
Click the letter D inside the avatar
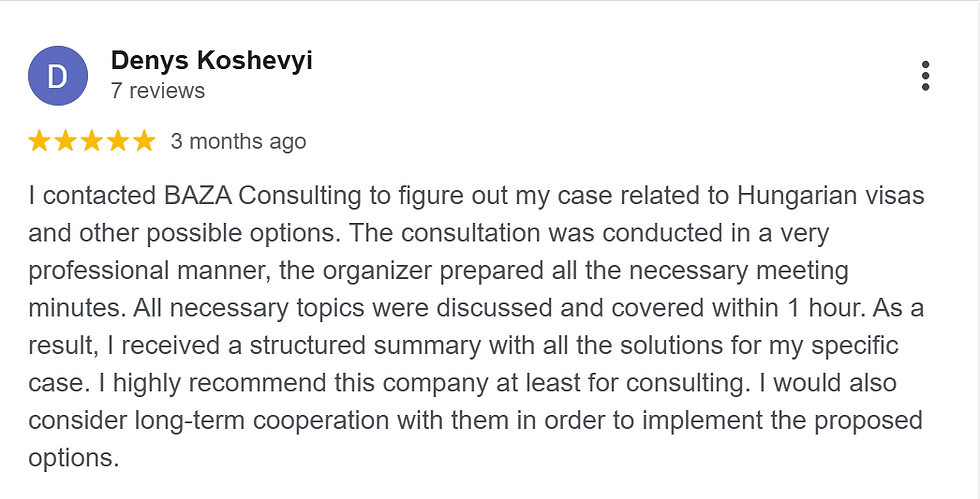pyautogui.click(x=58, y=77)
